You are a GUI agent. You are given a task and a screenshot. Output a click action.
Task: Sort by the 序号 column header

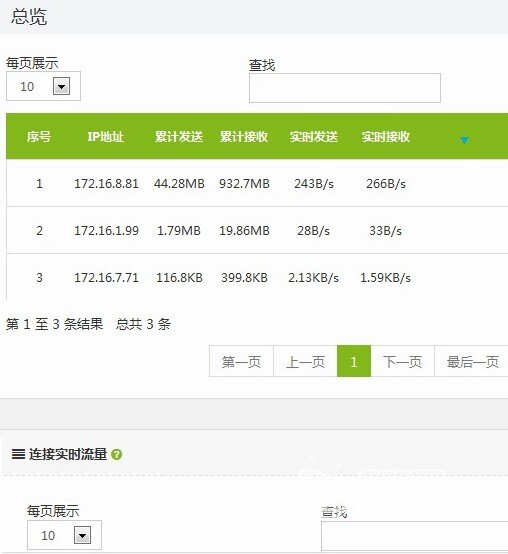pos(39,136)
